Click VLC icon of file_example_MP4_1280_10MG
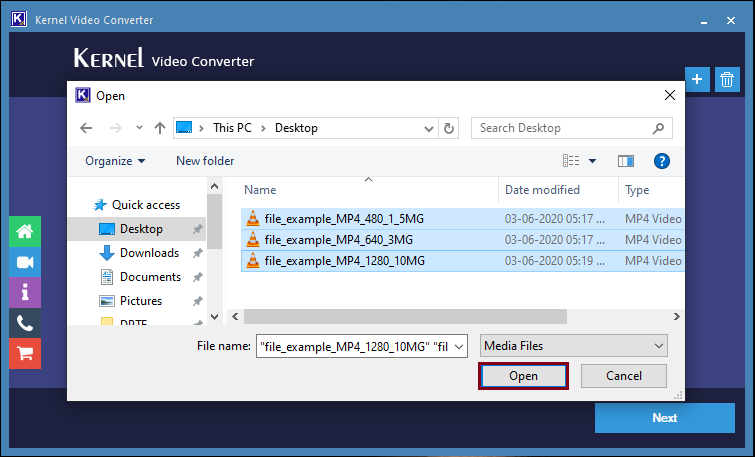 tap(253, 261)
